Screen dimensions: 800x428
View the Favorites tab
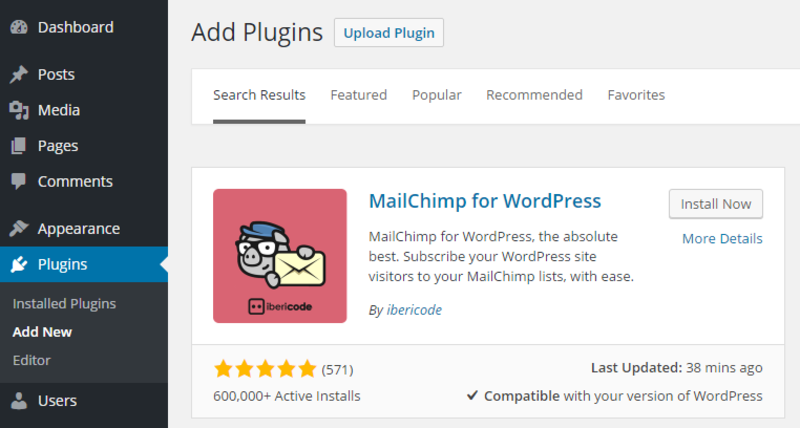pyautogui.click(x=636, y=95)
